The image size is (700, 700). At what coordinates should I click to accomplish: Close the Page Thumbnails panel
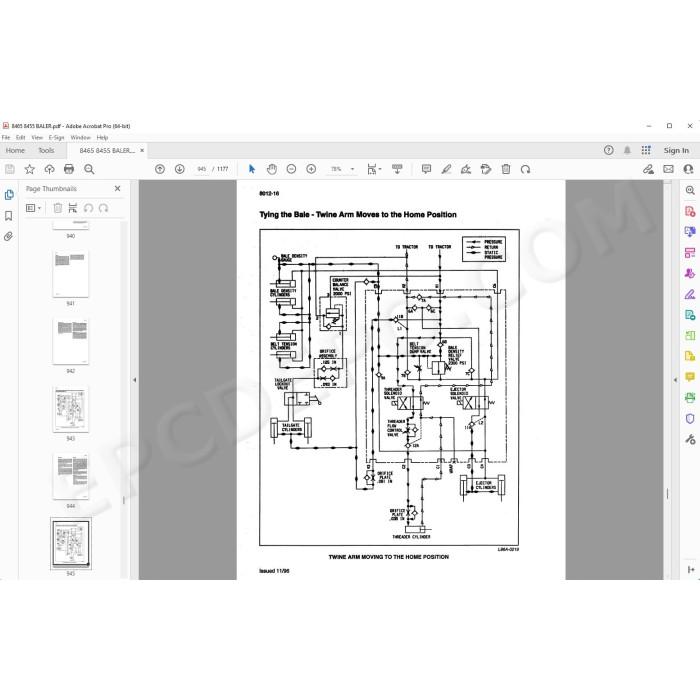(x=117, y=188)
